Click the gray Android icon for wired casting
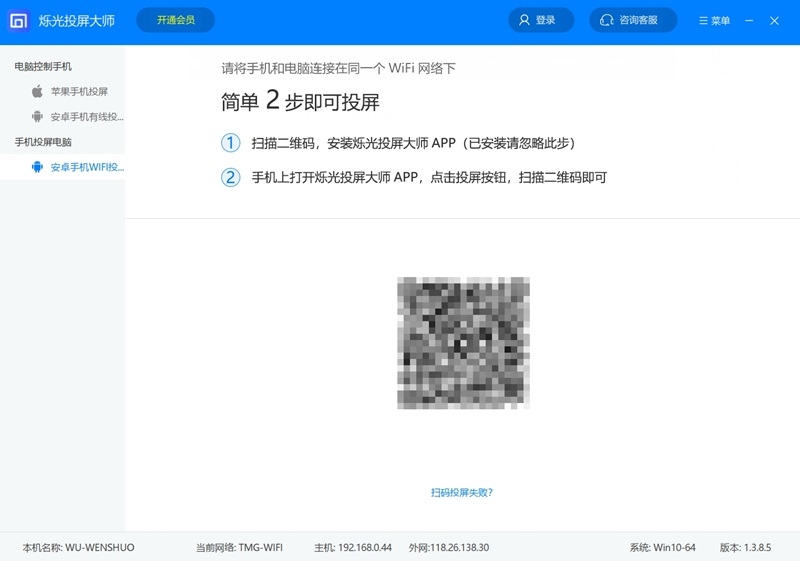The image size is (800, 561). point(37,117)
